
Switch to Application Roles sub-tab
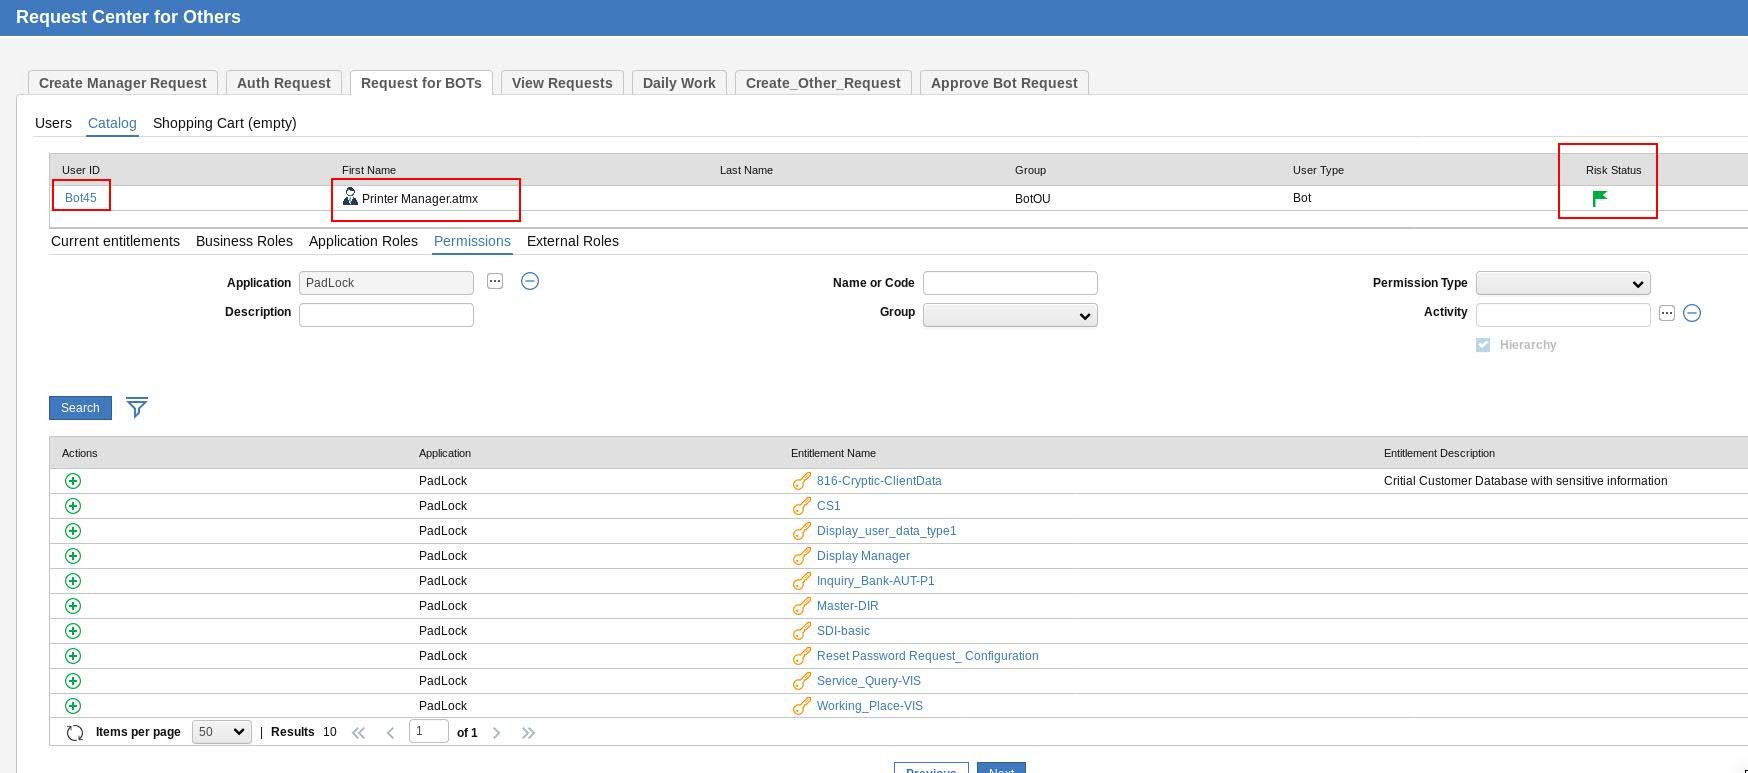(363, 241)
